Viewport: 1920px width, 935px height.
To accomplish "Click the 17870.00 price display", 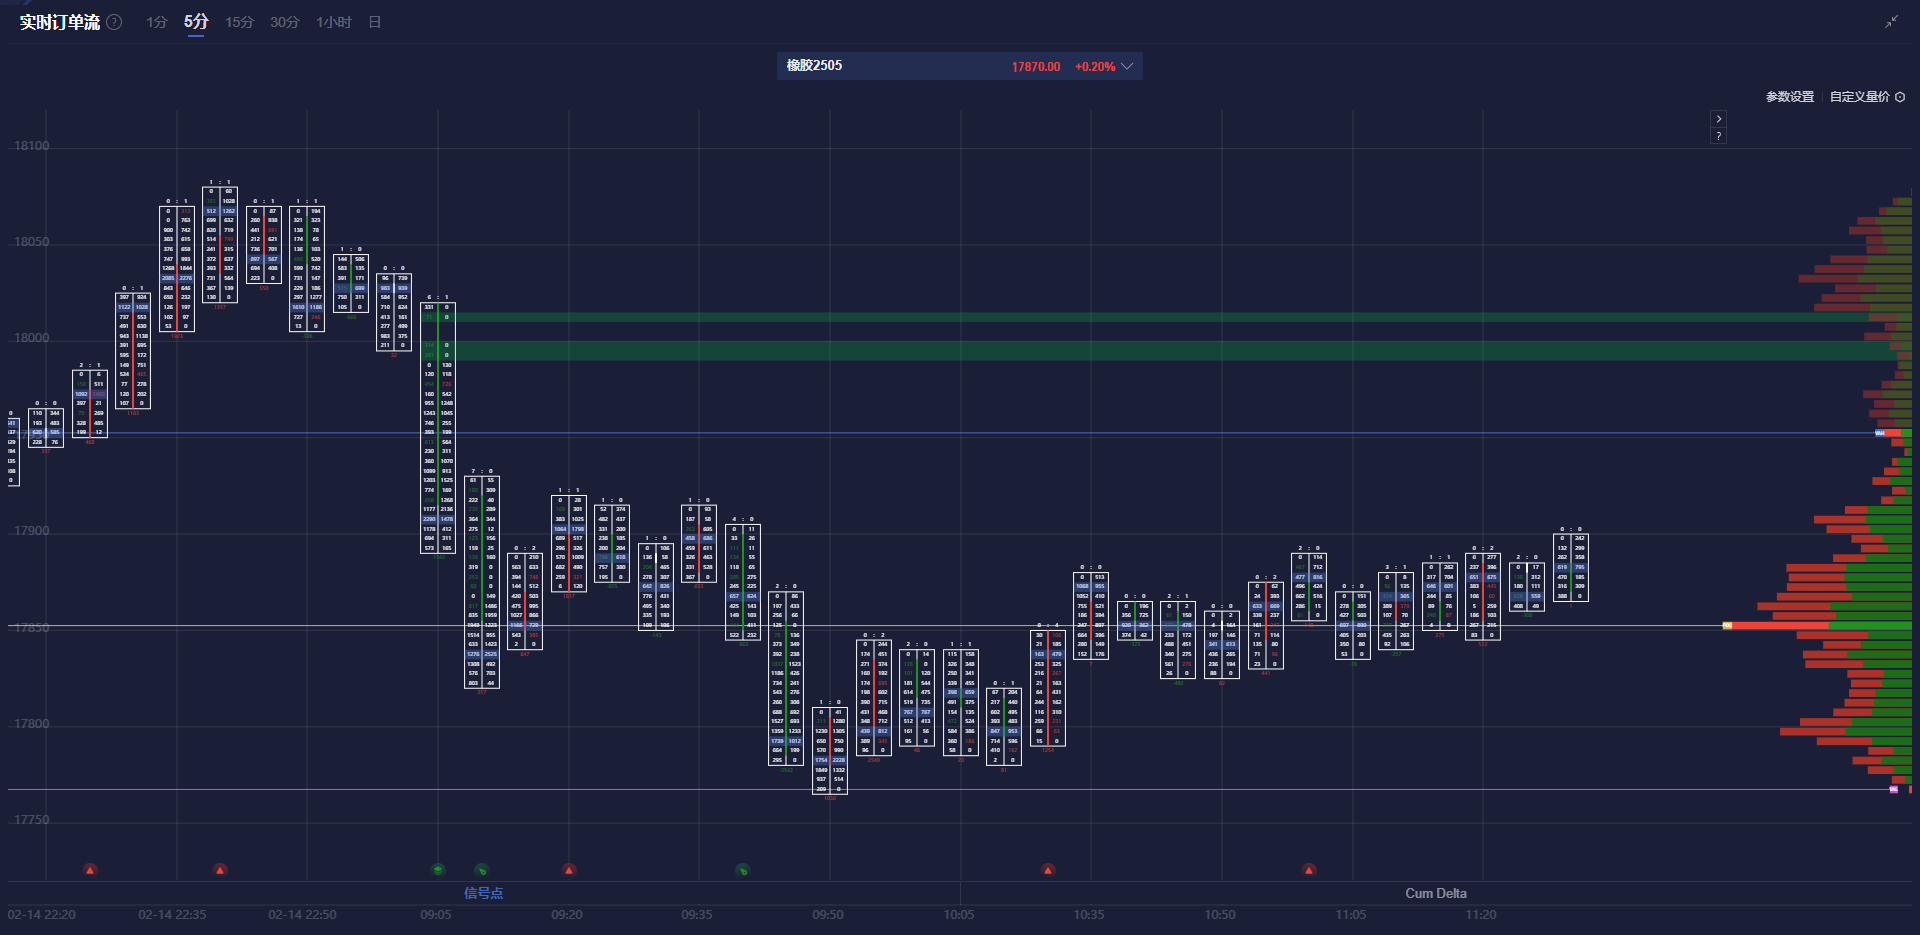I will 1035,66.
